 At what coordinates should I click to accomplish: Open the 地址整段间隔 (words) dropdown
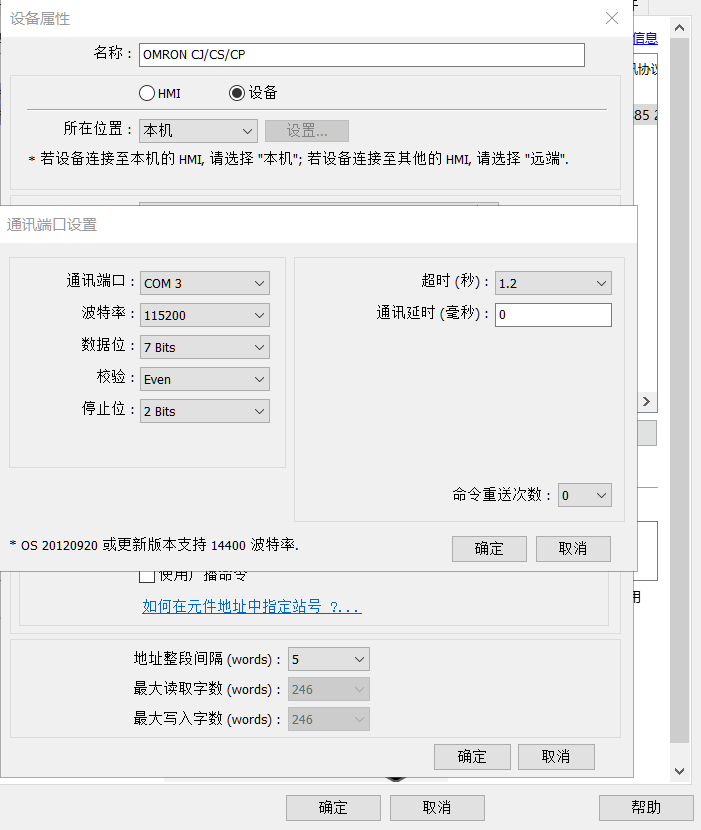[329, 660]
